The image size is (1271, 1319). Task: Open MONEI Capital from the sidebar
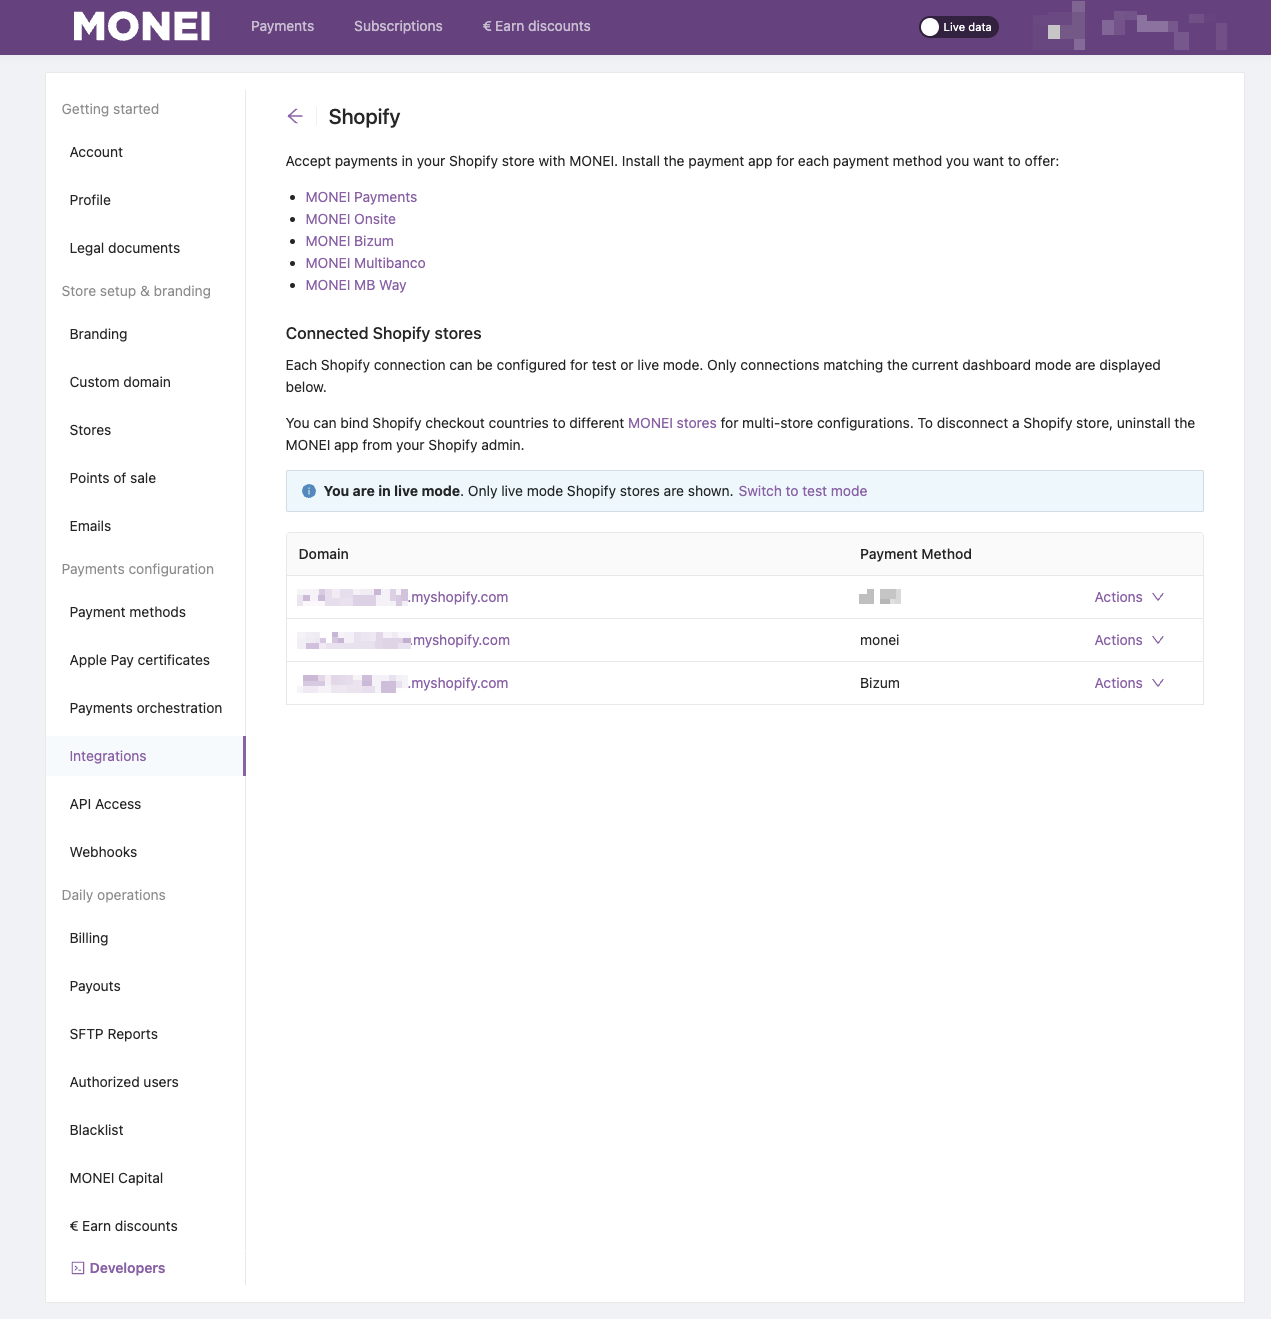[116, 1178]
